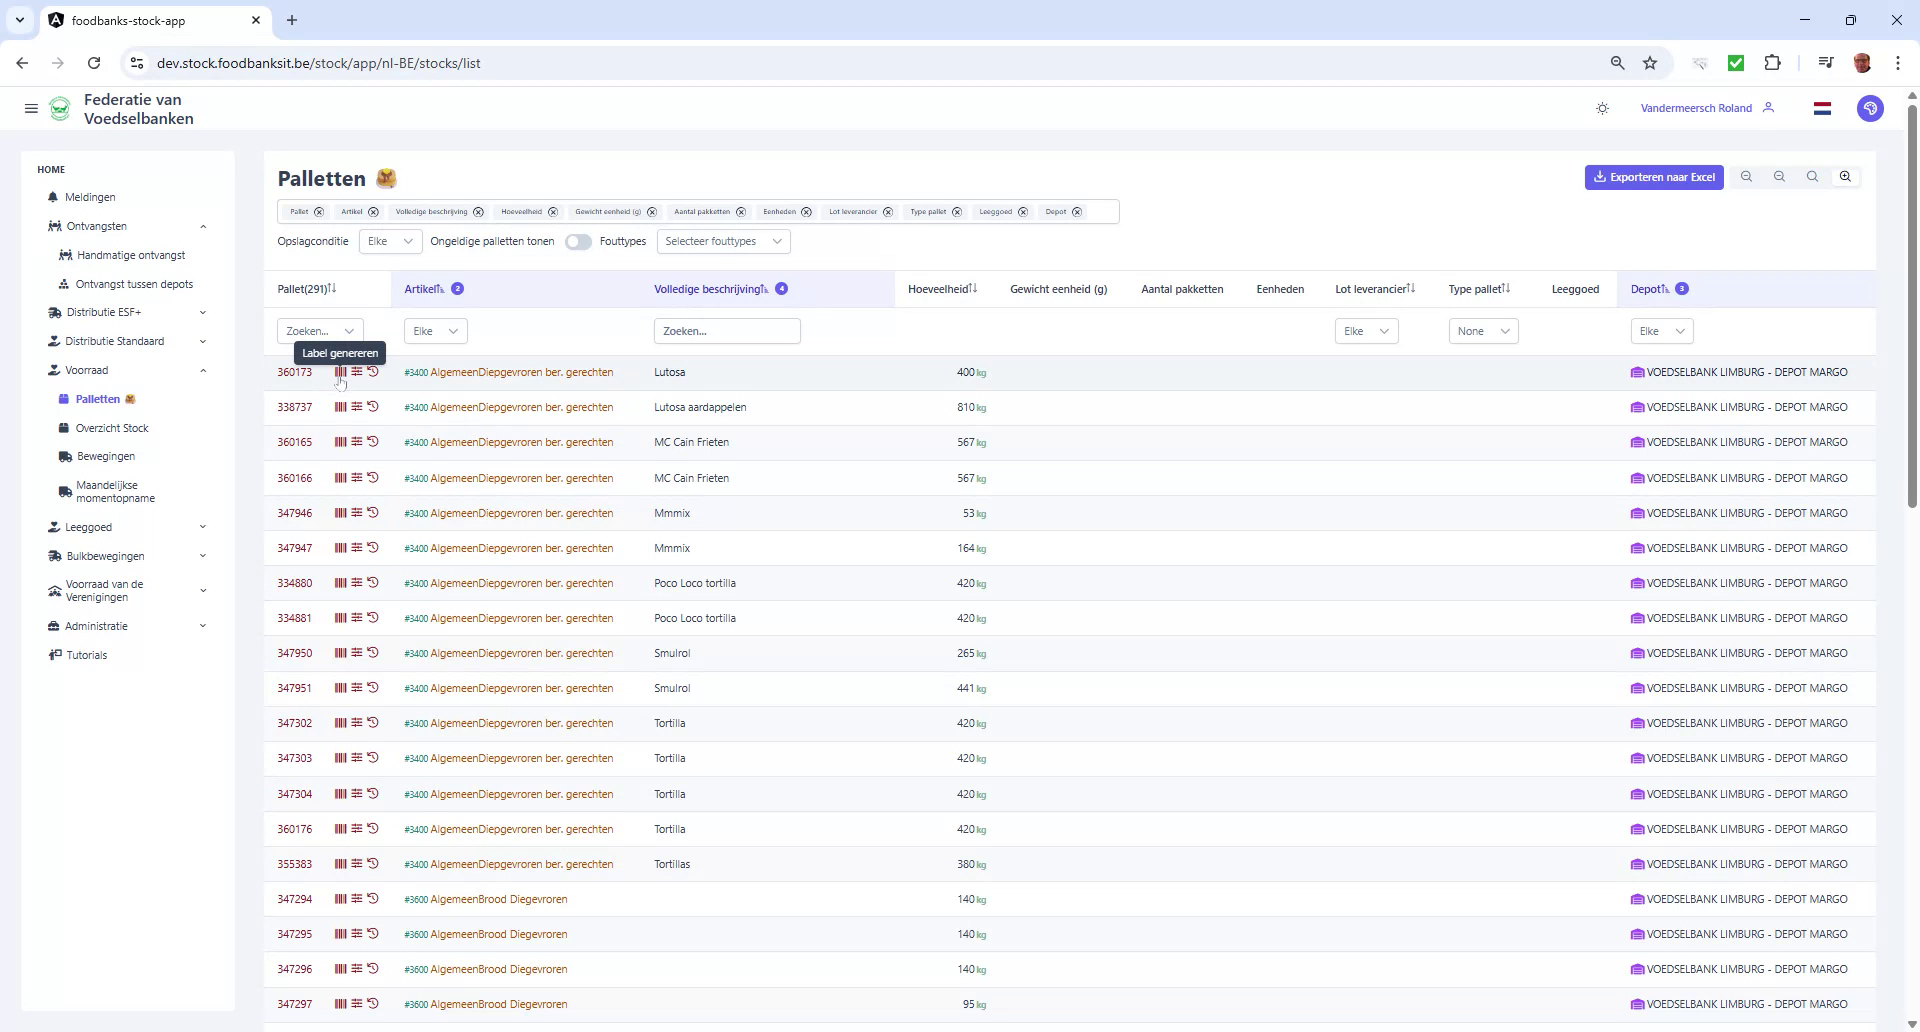Open the Fouttypes selection dropdown
1920x1032 pixels.
(x=723, y=241)
